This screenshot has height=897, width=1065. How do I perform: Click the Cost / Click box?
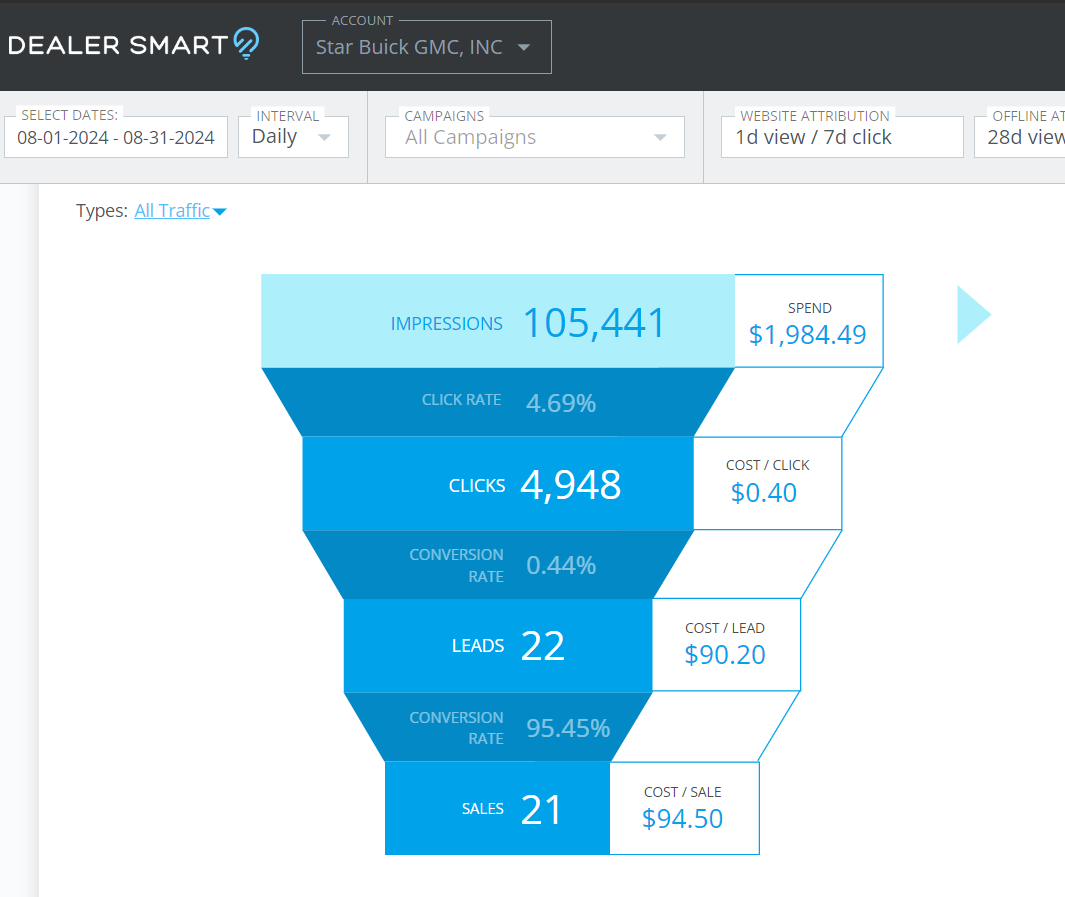(x=767, y=484)
